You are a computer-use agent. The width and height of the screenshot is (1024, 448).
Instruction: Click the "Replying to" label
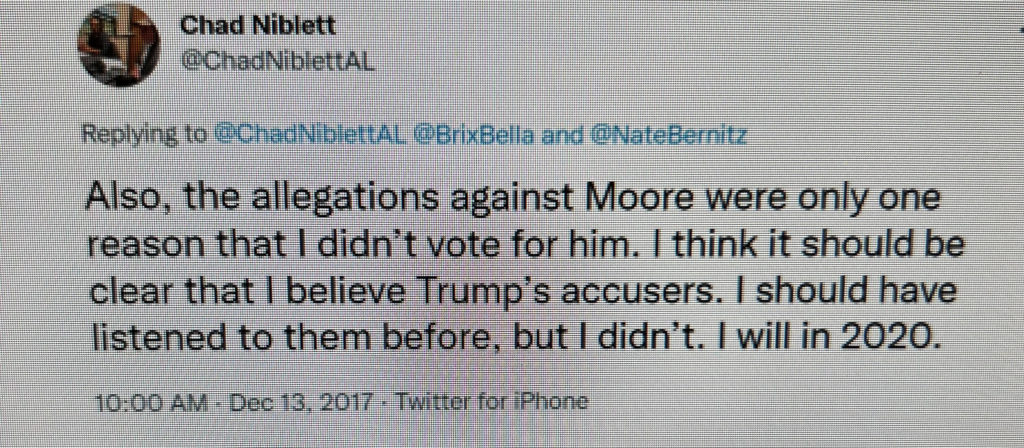click(147, 133)
